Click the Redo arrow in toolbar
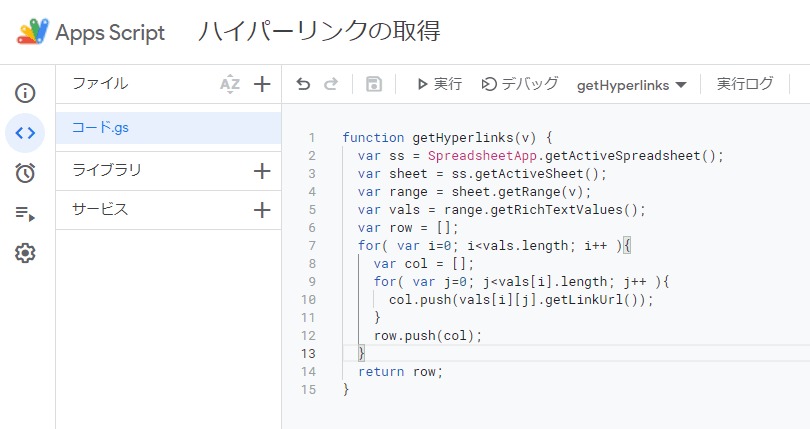The image size is (810, 429). pos(331,85)
